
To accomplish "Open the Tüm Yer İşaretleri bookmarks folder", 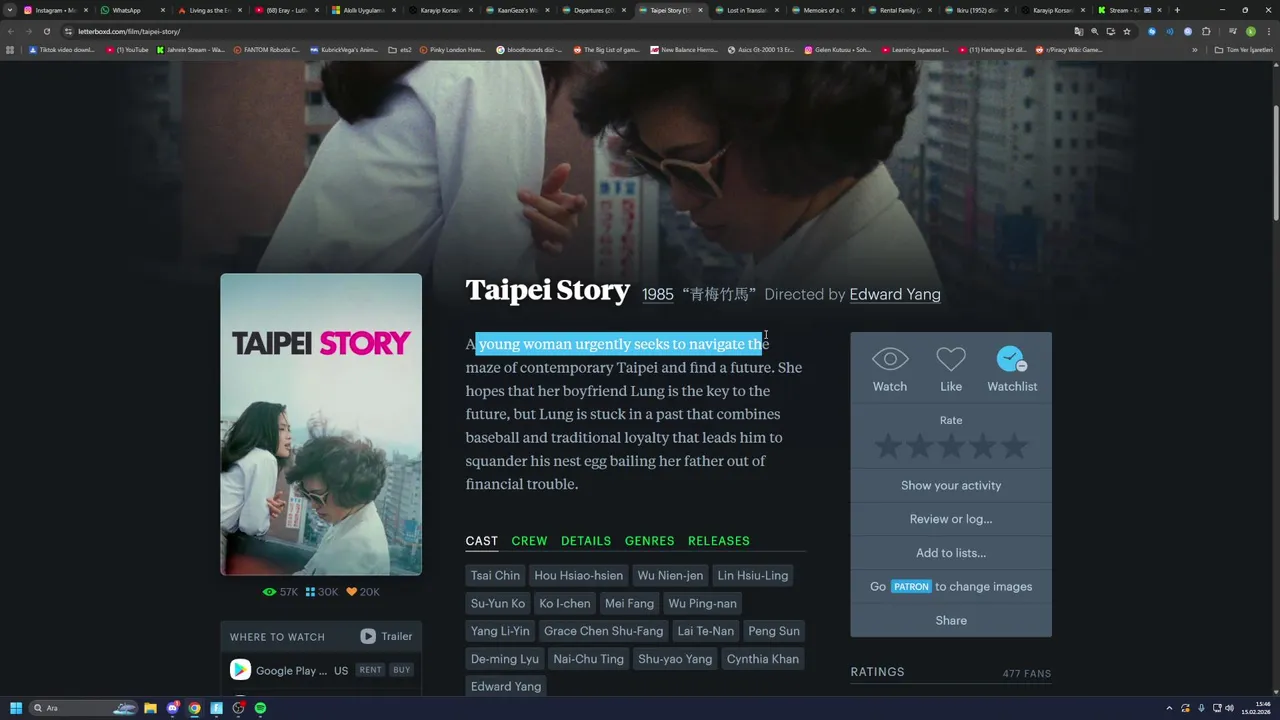I will pyautogui.click(x=1243, y=50).
